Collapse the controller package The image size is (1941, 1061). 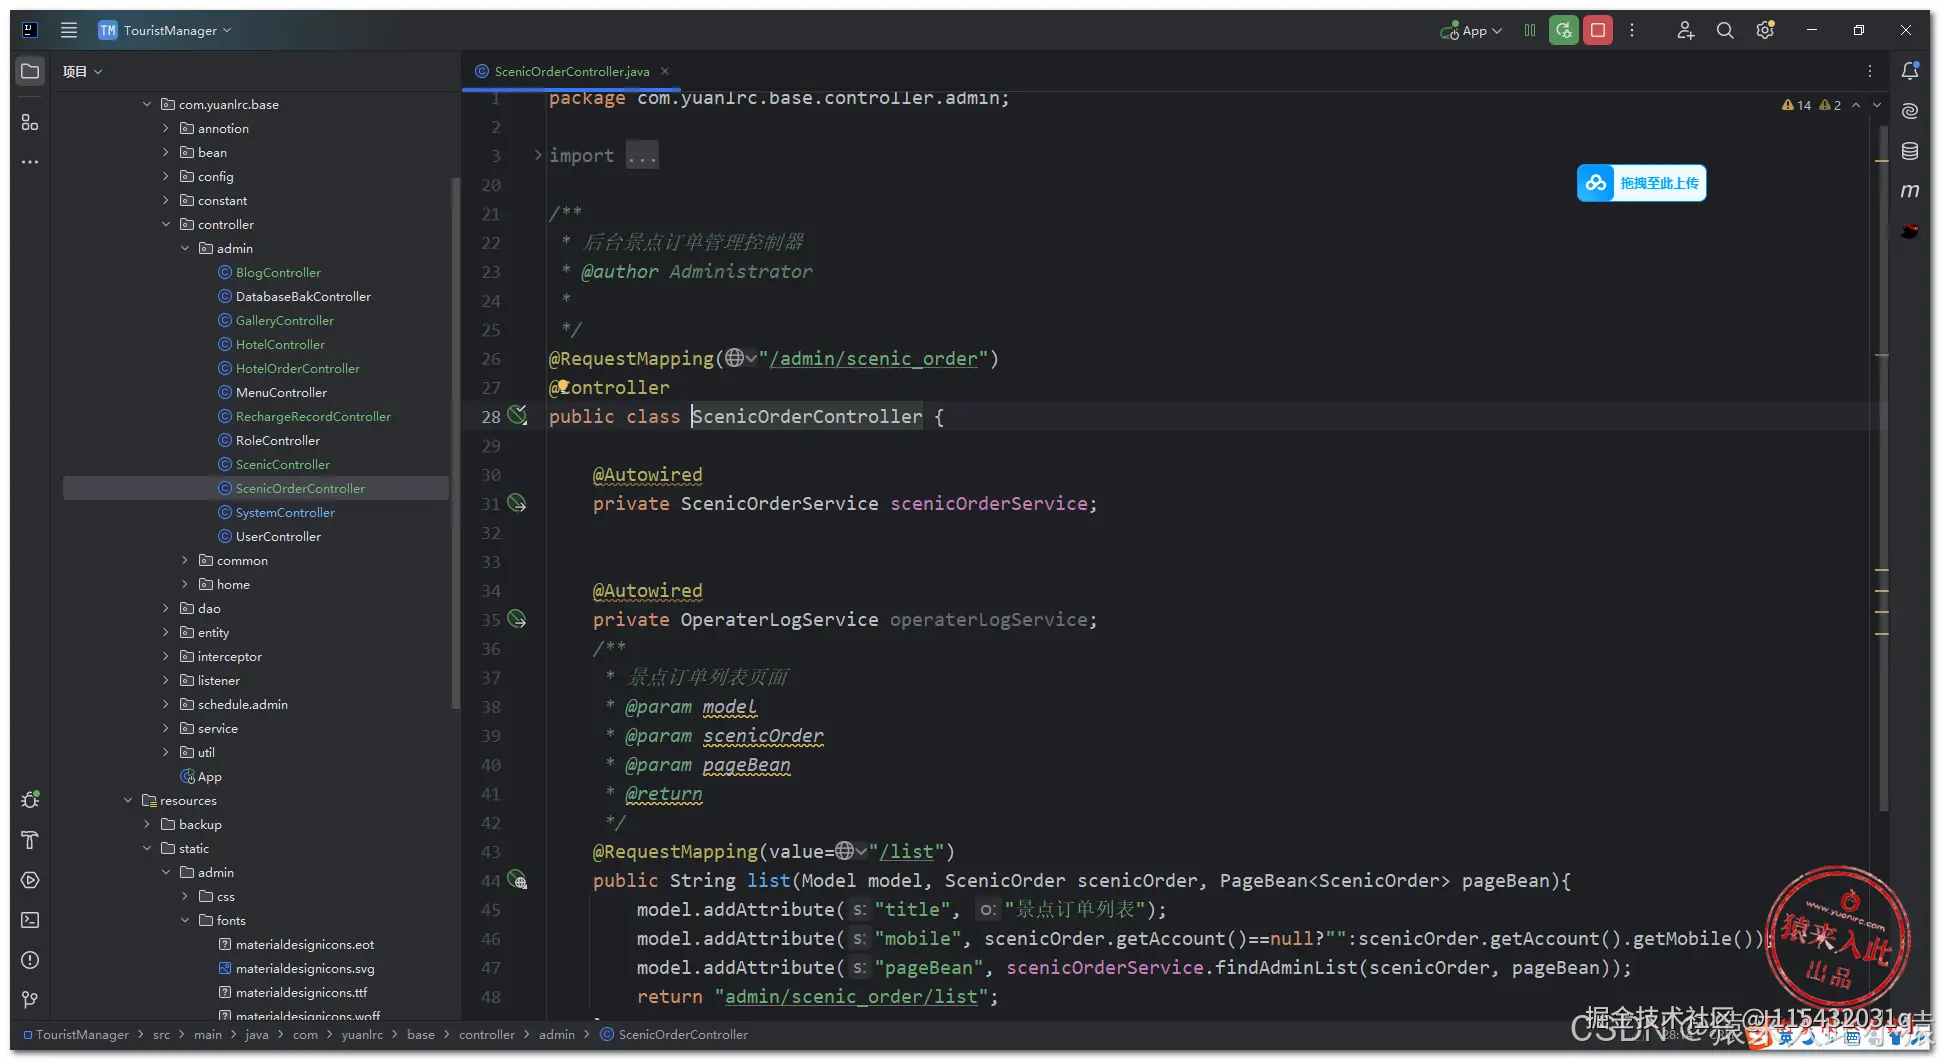pos(166,224)
